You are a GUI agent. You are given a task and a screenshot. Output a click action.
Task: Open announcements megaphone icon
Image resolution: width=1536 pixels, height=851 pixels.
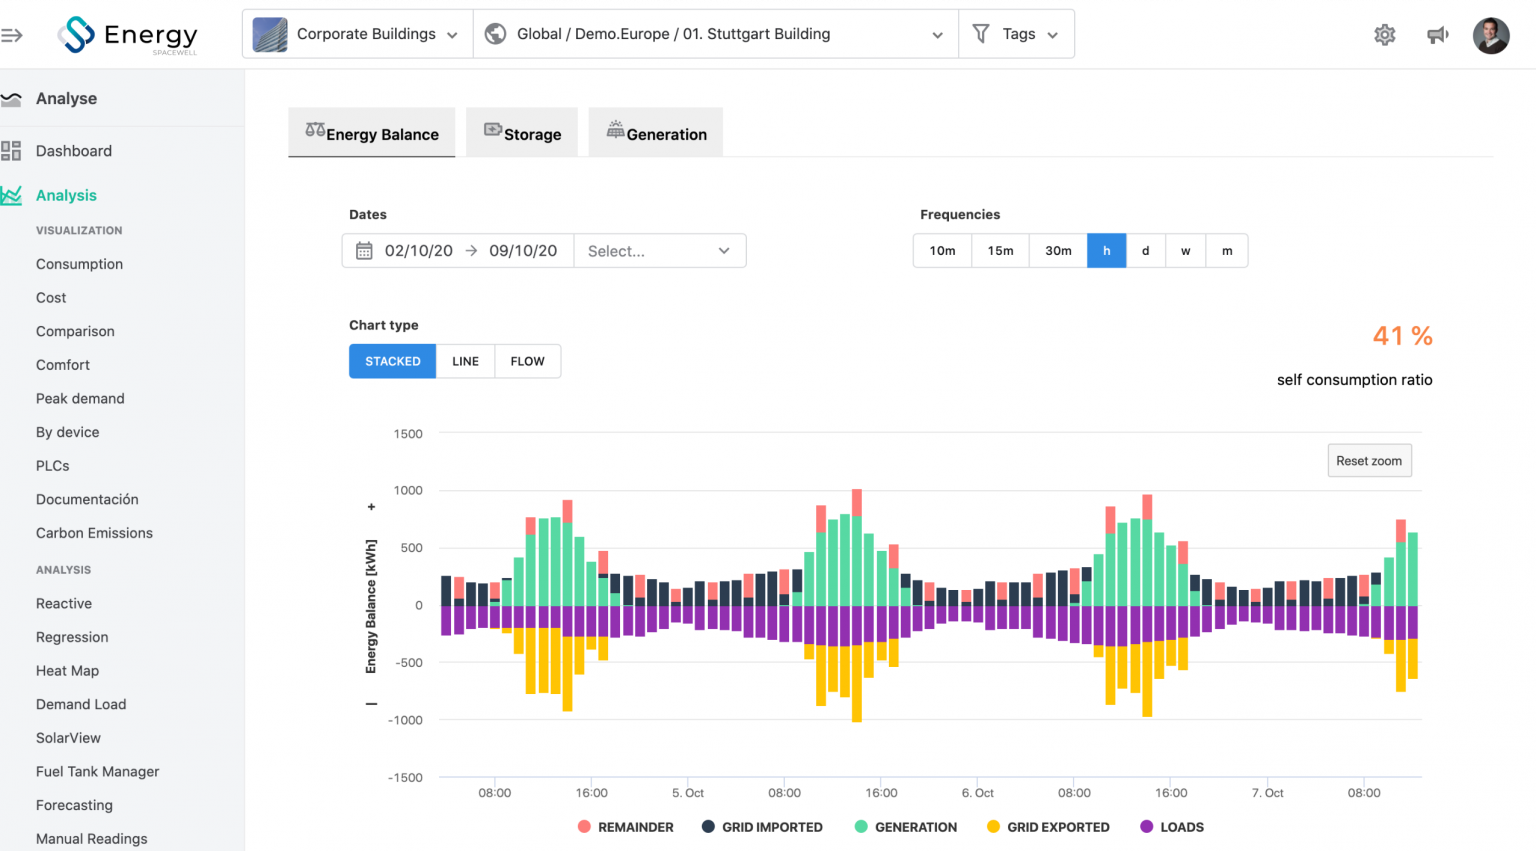pyautogui.click(x=1438, y=35)
